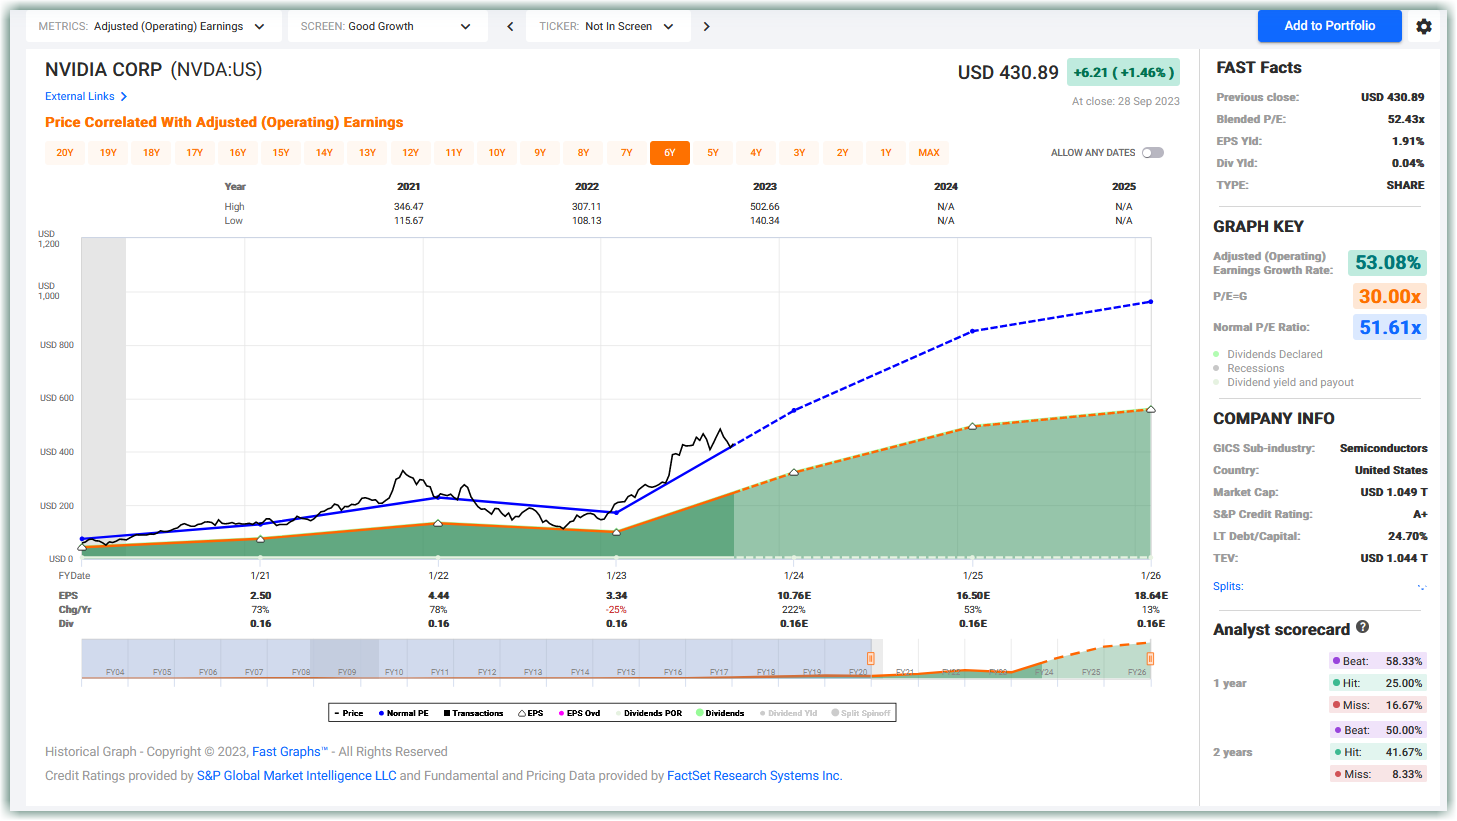Screen dimensions: 1457x821
Task: Click the NVIDIA CORP company title
Action: [x=103, y=70]
